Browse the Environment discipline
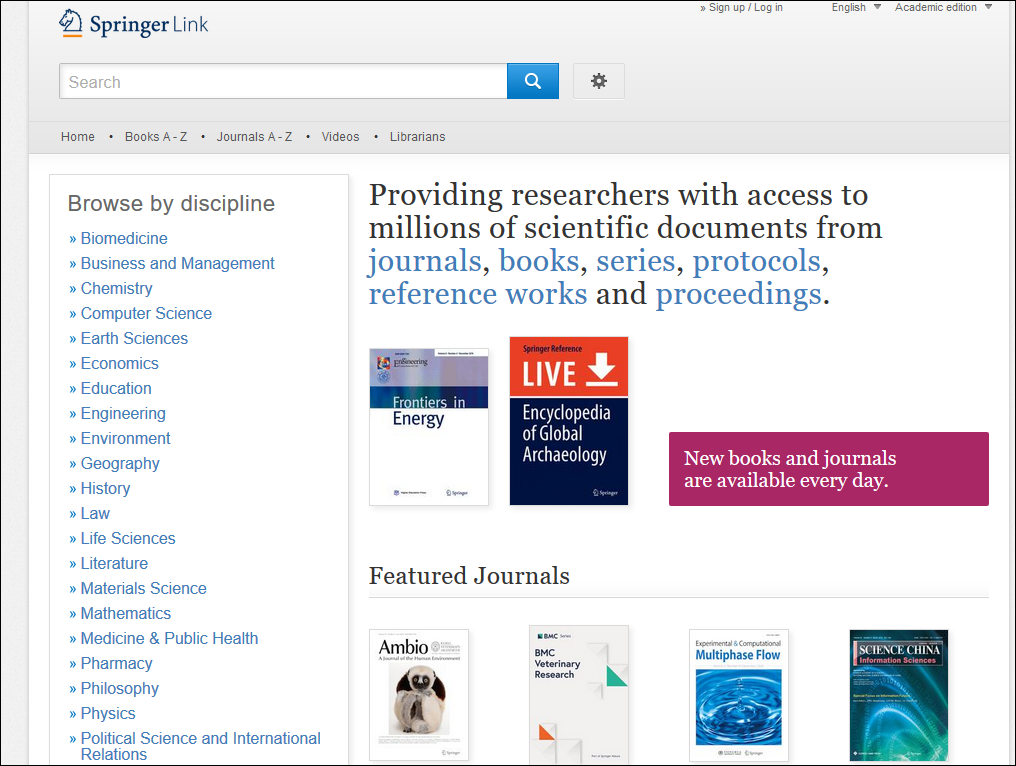The image size is (1016, 766). point(125,439)
